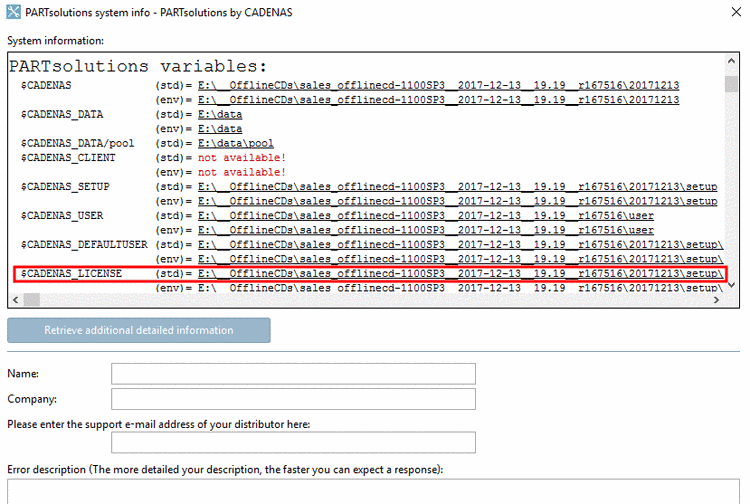The width and height of the screenshot is (750, 504).
Task: Click the $CADENAS_LICENSE variable name
Action: point(71,274)
